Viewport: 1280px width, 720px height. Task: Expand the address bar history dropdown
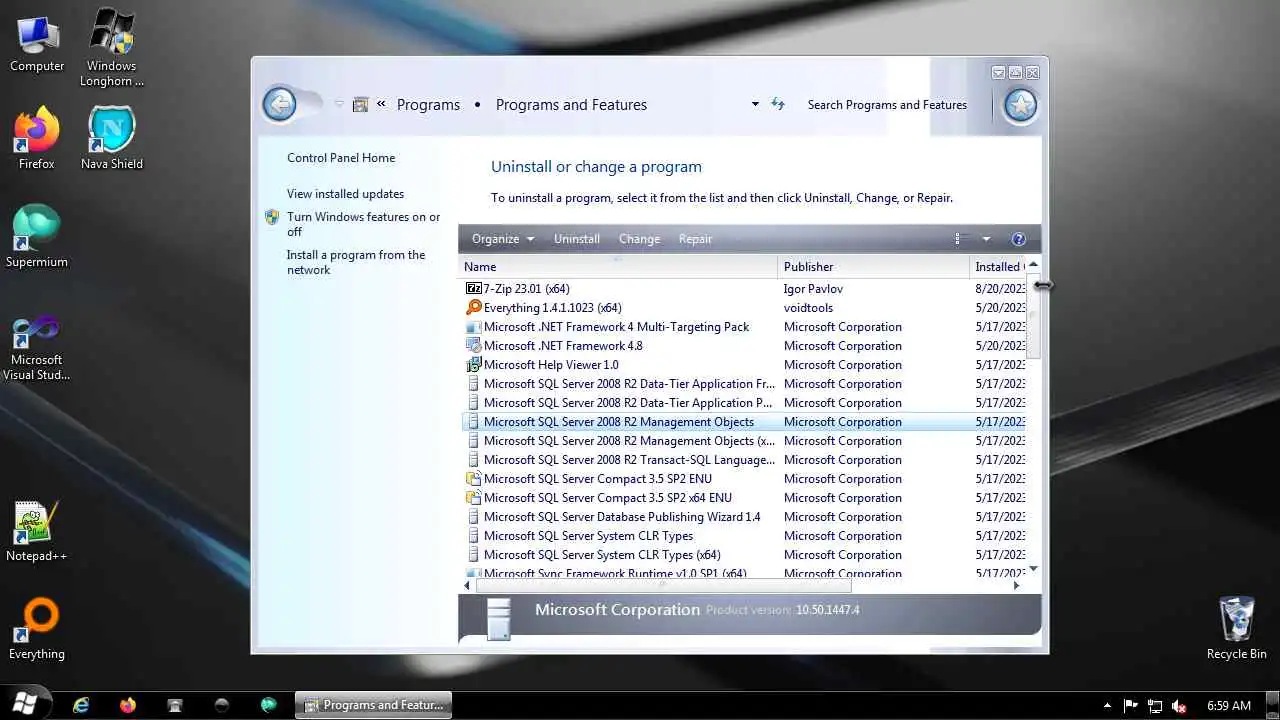[x=755, y=104]
